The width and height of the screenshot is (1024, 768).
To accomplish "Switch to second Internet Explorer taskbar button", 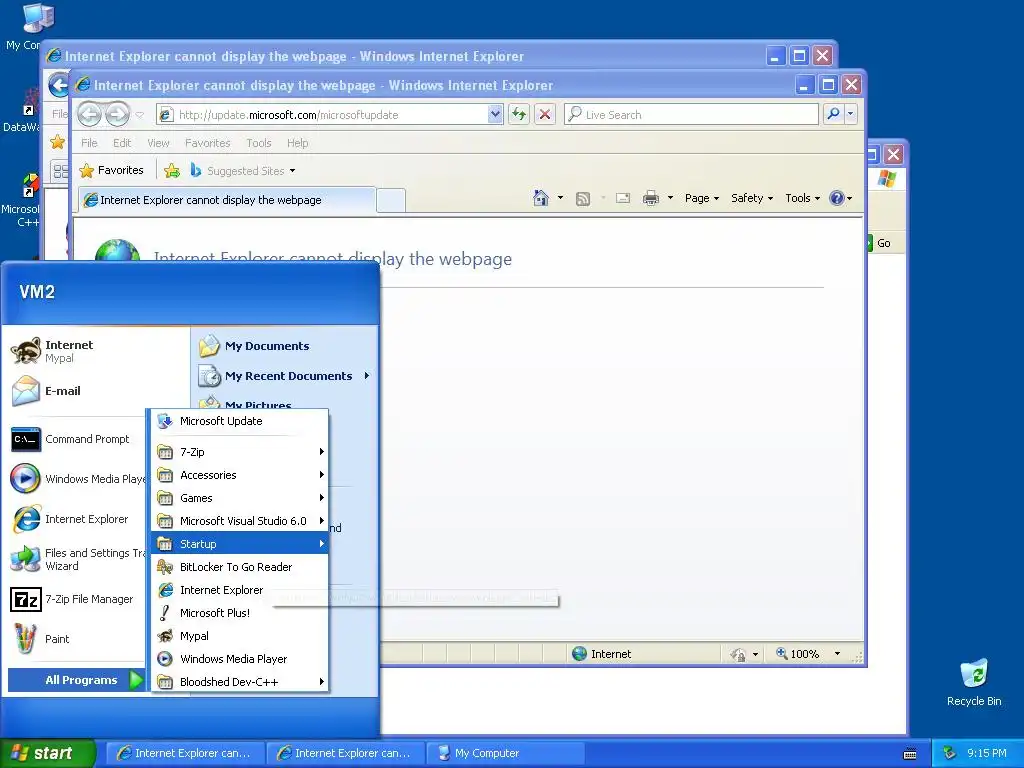I will [x=345, y=753].
